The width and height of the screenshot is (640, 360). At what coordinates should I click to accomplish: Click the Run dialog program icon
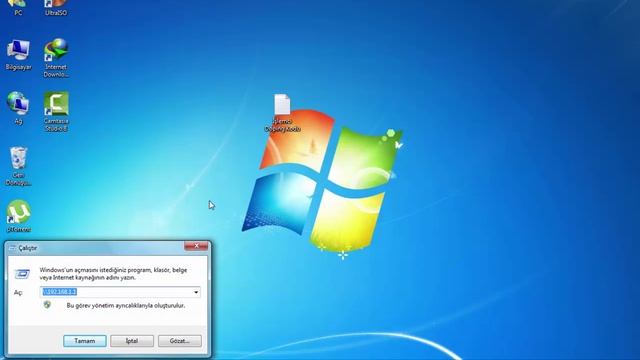(22, 273)
